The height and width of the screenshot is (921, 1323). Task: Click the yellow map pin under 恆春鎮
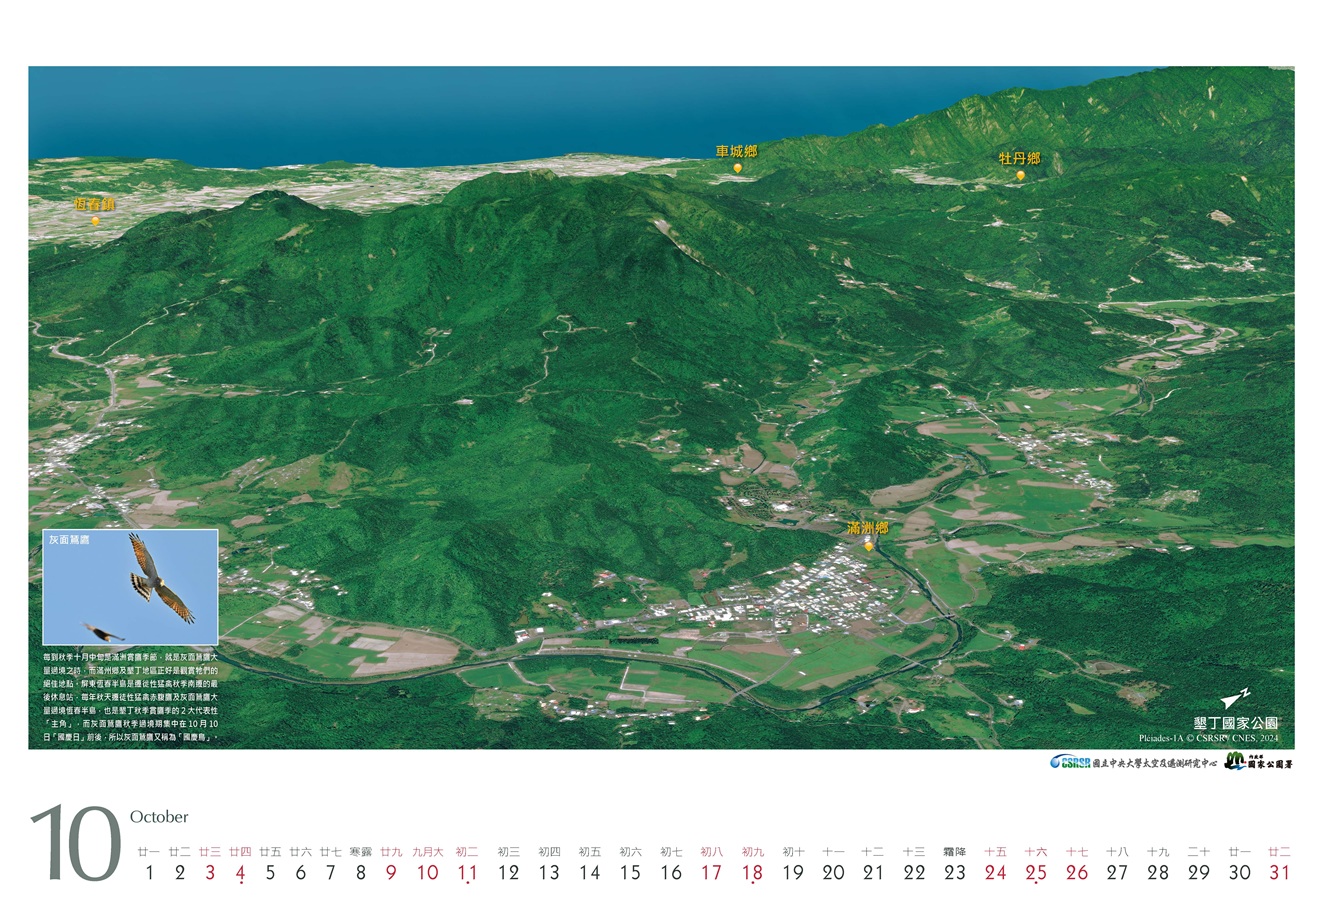[x=95, y=221]
